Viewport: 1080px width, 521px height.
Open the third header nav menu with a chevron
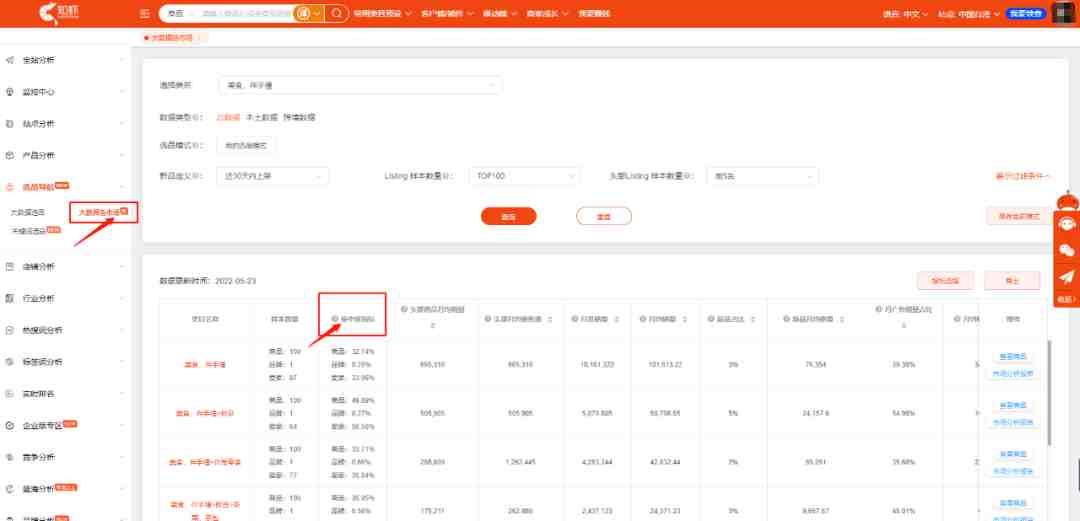point(499,14)
